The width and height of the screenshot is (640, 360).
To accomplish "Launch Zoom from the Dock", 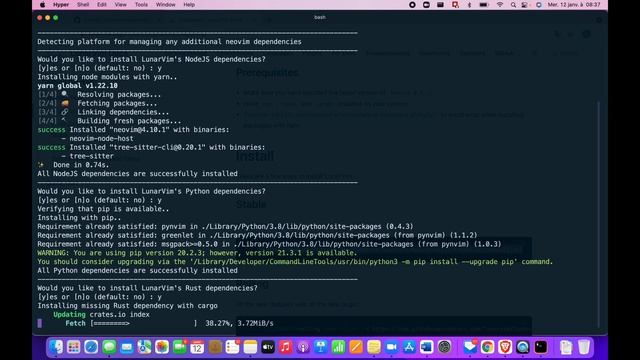I will coord(391,347).
